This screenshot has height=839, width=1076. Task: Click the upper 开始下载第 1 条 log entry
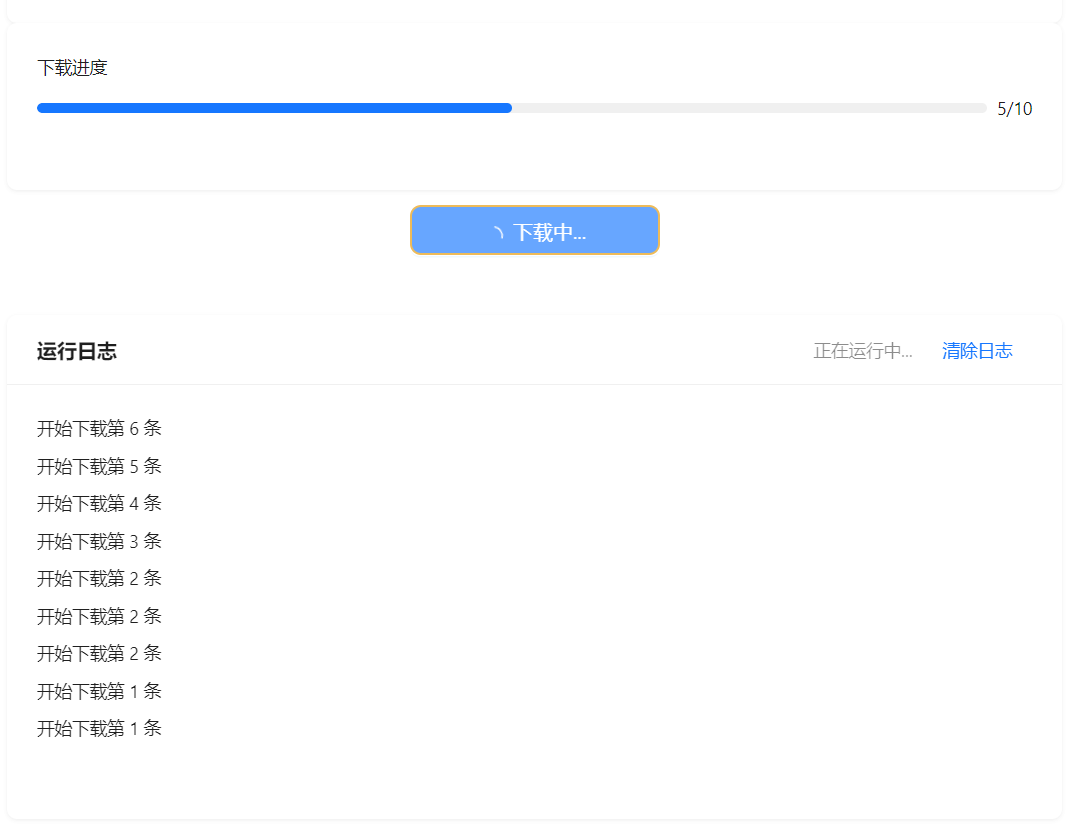click(99, 691)
